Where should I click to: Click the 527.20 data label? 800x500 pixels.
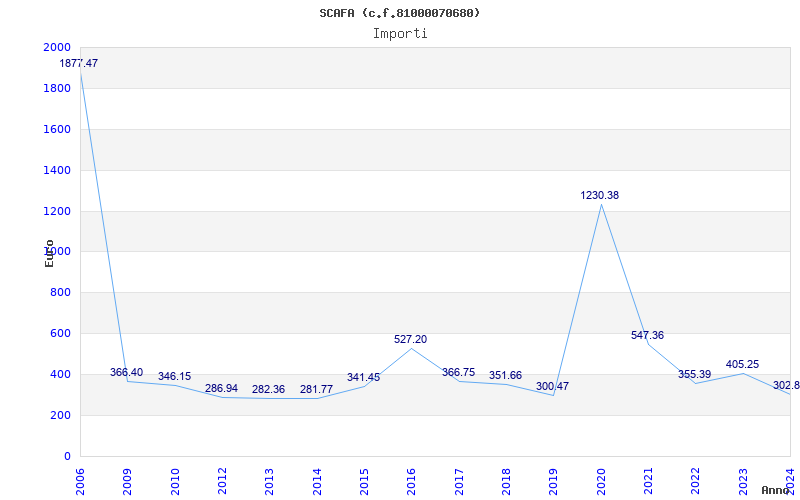pyautogui.click(x=410, y=339)
